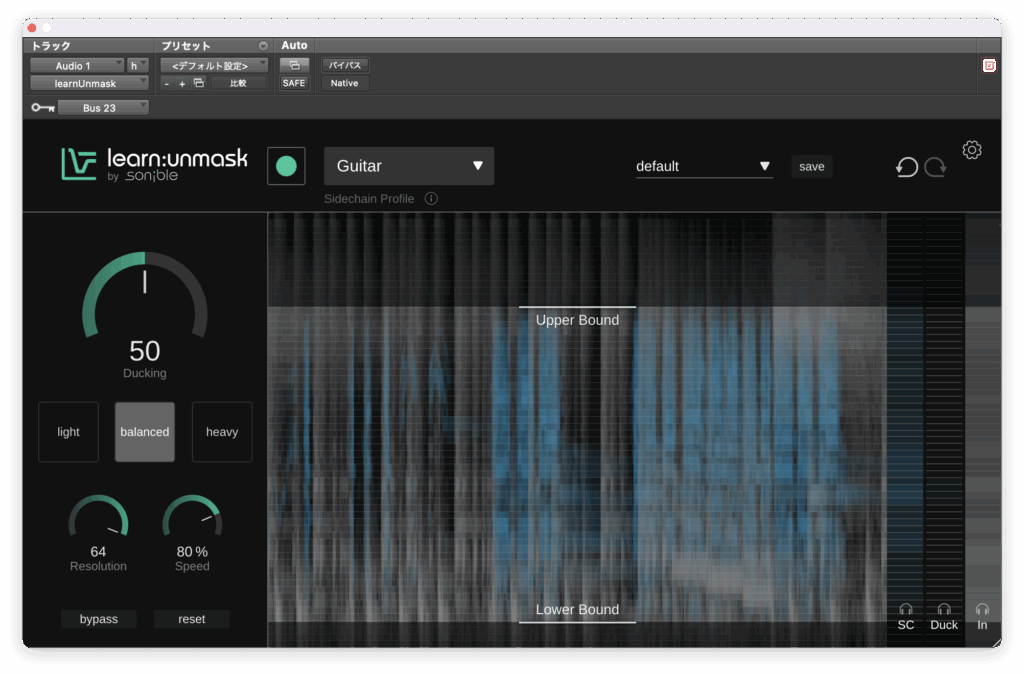Reset the plugin parameters

(191, 619)
